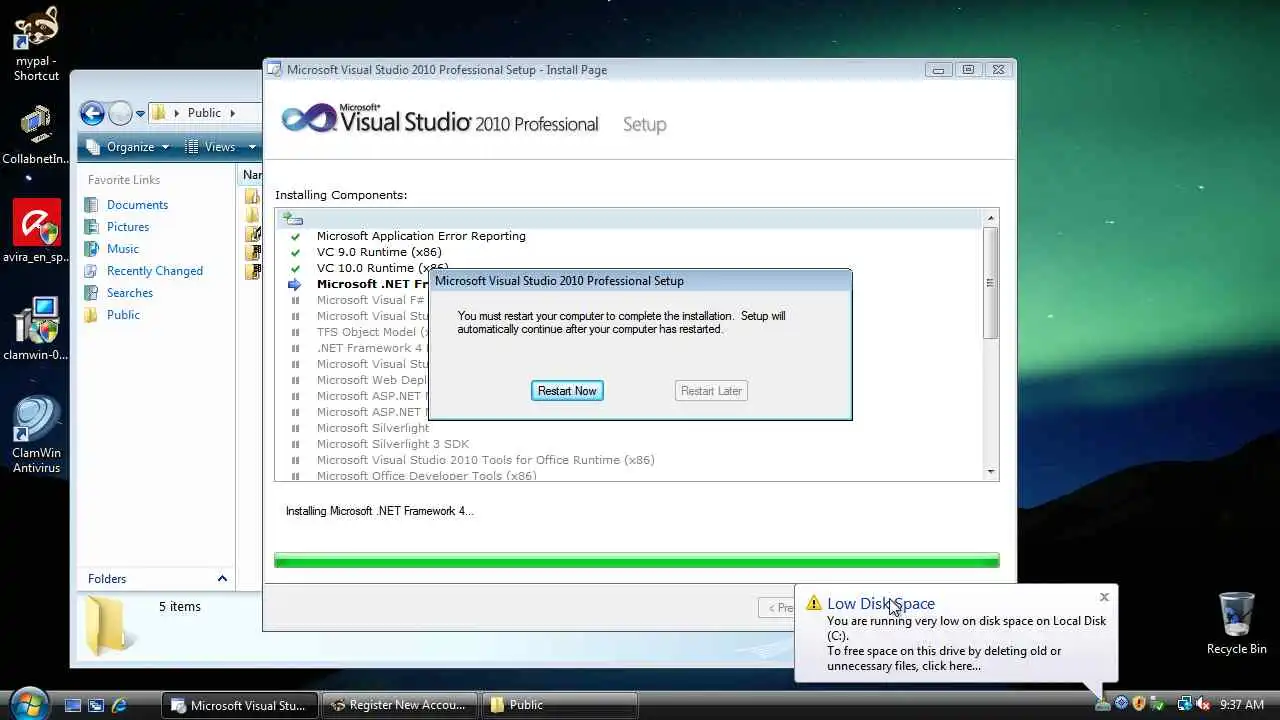Switch to Public folder taskbar button
The height and width of the screenshot is (720, 1280).
pyautogui.click(x=559, y=705)
